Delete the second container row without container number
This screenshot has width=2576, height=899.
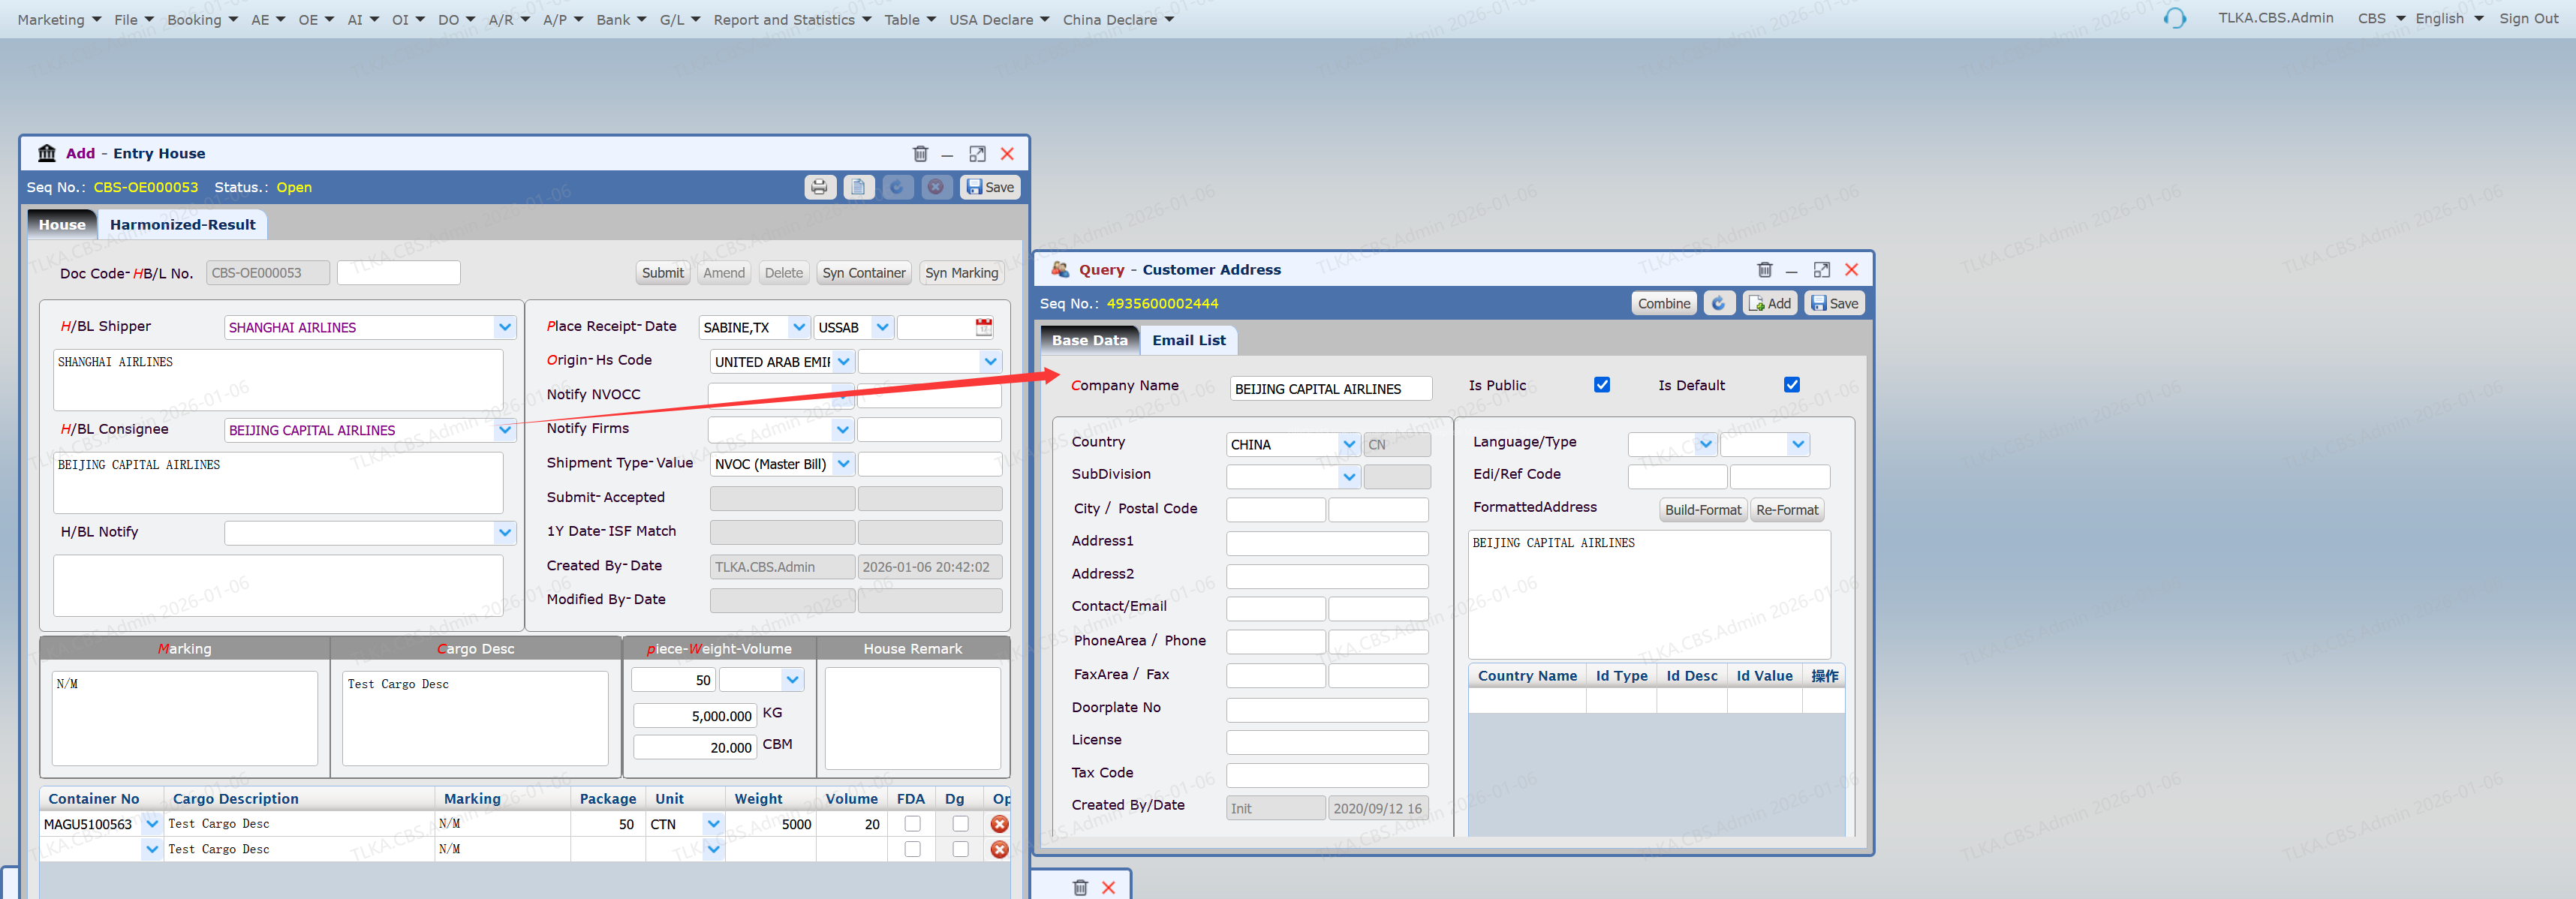(x=999, y=849)
